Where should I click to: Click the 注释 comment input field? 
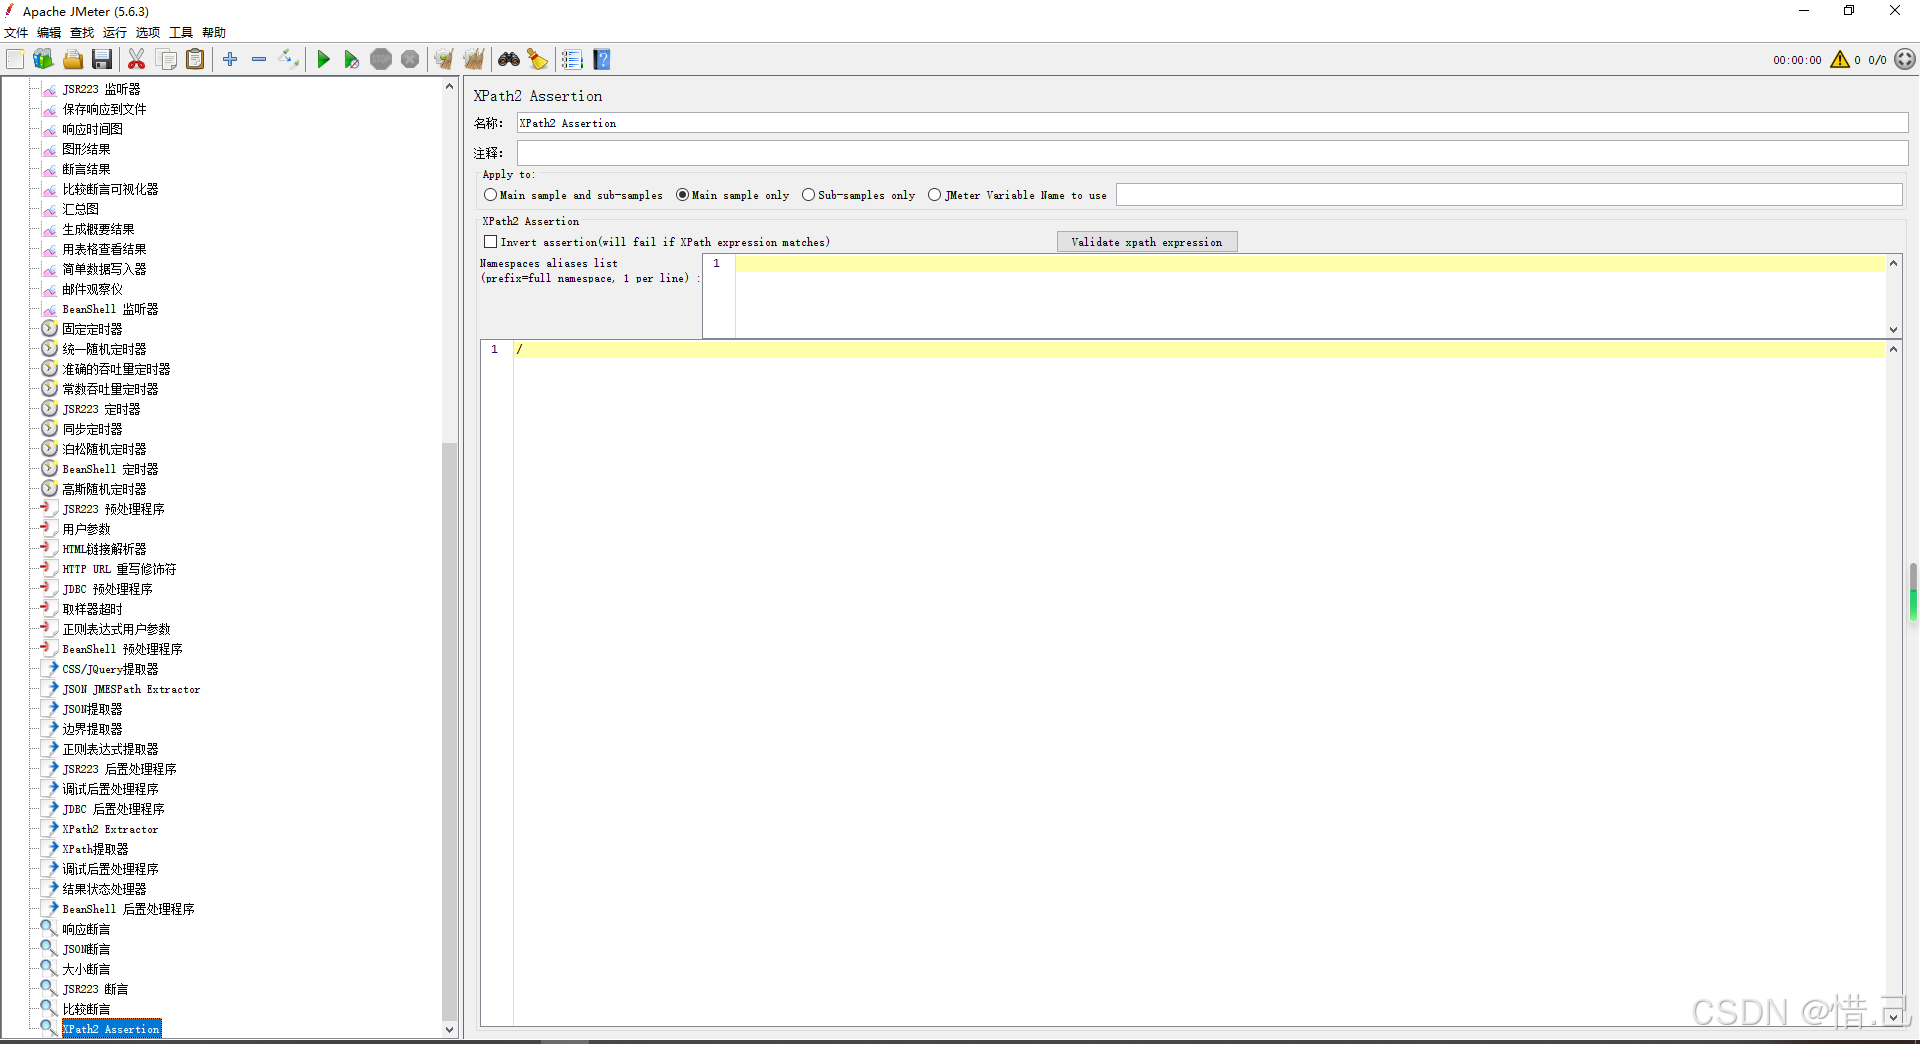tap(1212, 153)
